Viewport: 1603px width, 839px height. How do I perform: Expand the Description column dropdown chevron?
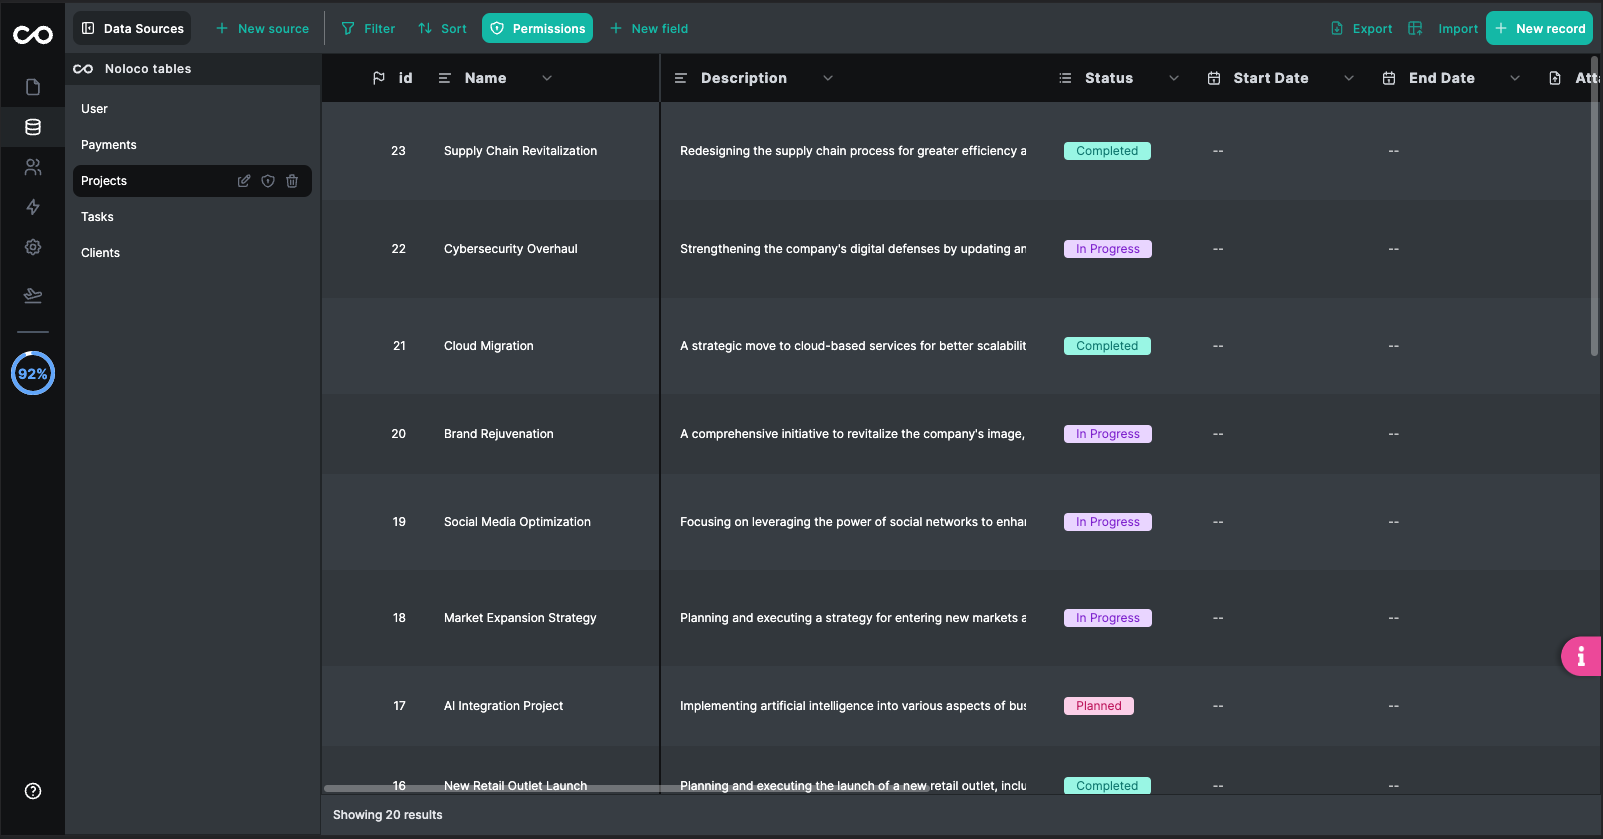[828, 78]
